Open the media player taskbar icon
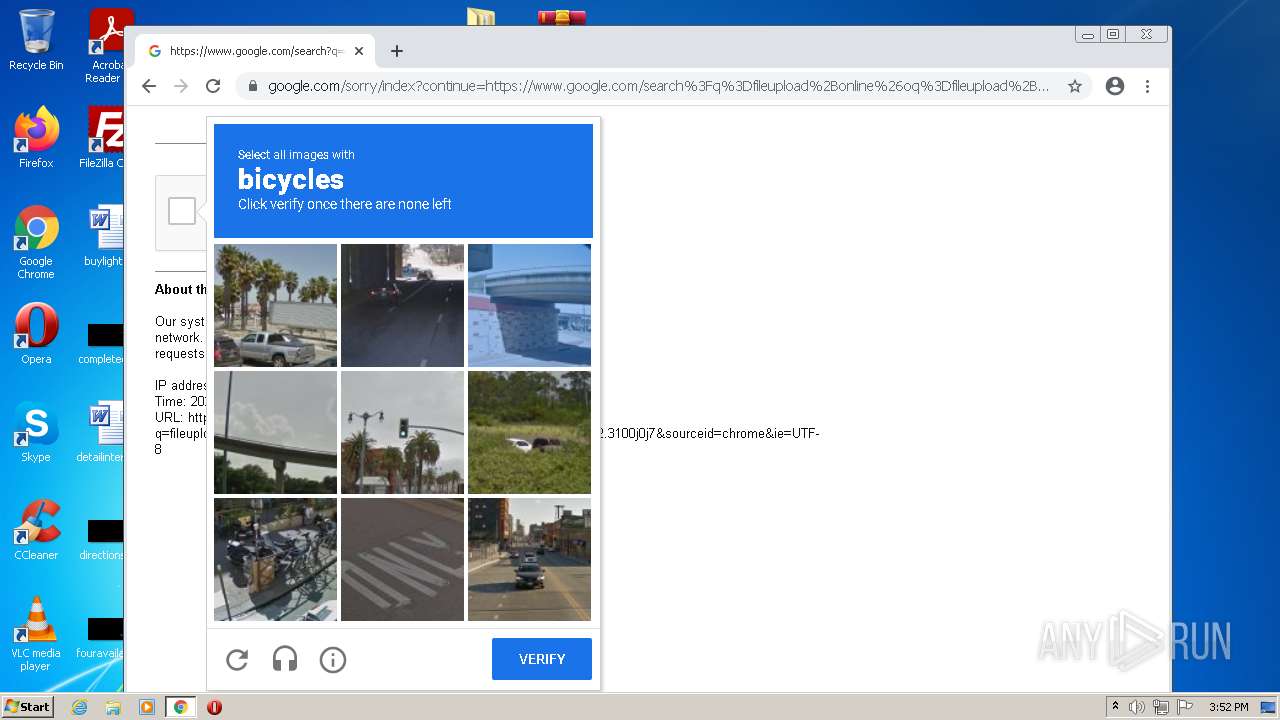The width and height of the screenshot is (1280, 720). click(146, 707)
